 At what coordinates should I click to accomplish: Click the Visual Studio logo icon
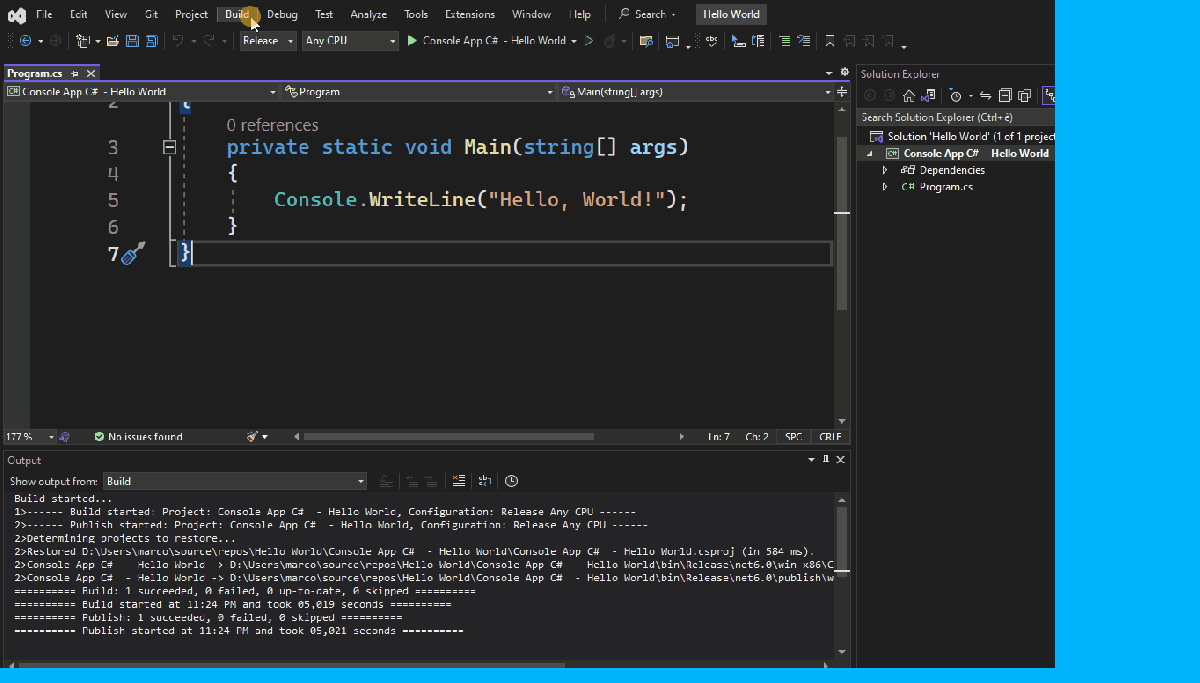(x=17, y=15)
